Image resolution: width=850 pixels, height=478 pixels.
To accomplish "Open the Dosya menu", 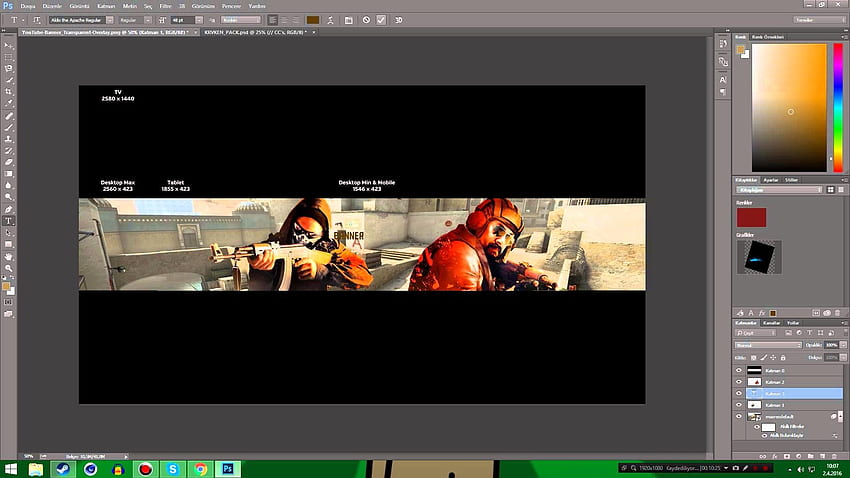I will tap(27, 6).
